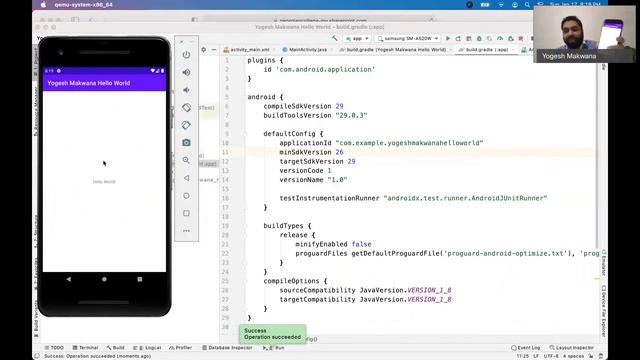The width and height of the screenshot is (640, 360).
Task: Click the buildToolsVersion "29.0.3" line
Action: (x=315, y=116)
